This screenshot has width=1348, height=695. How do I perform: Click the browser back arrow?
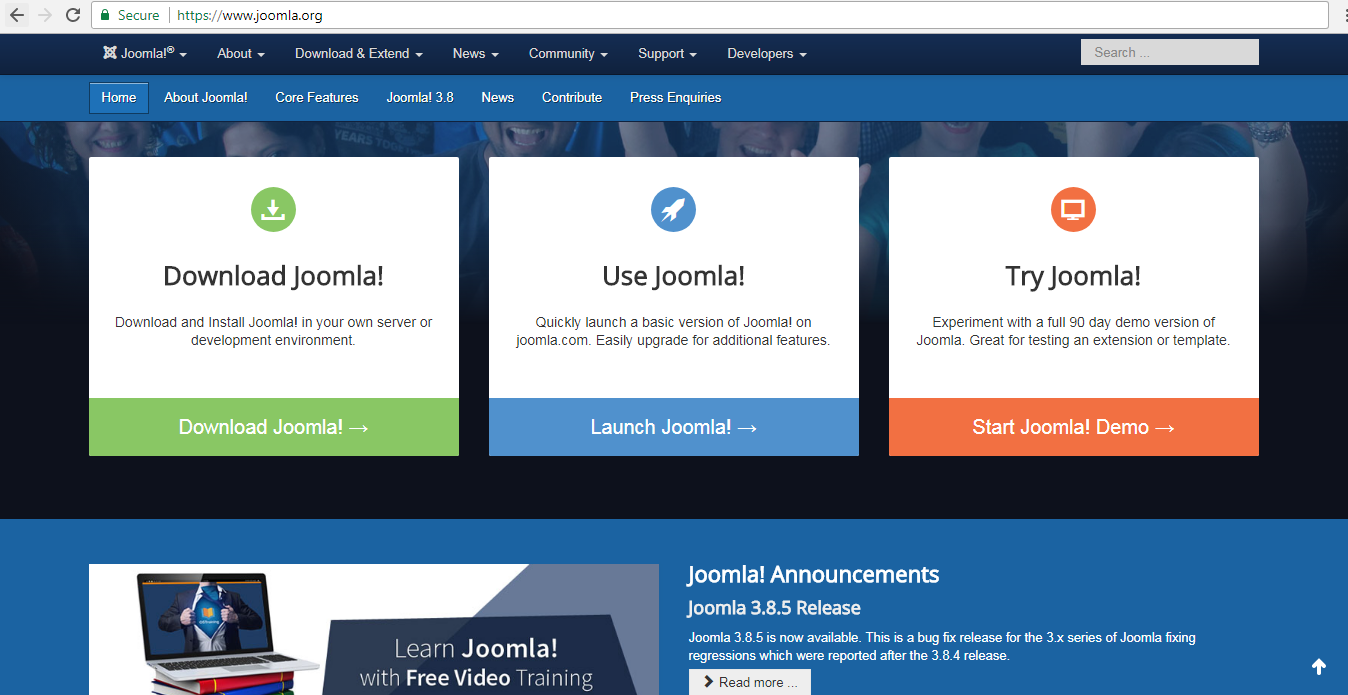click(x=16, y=15)
